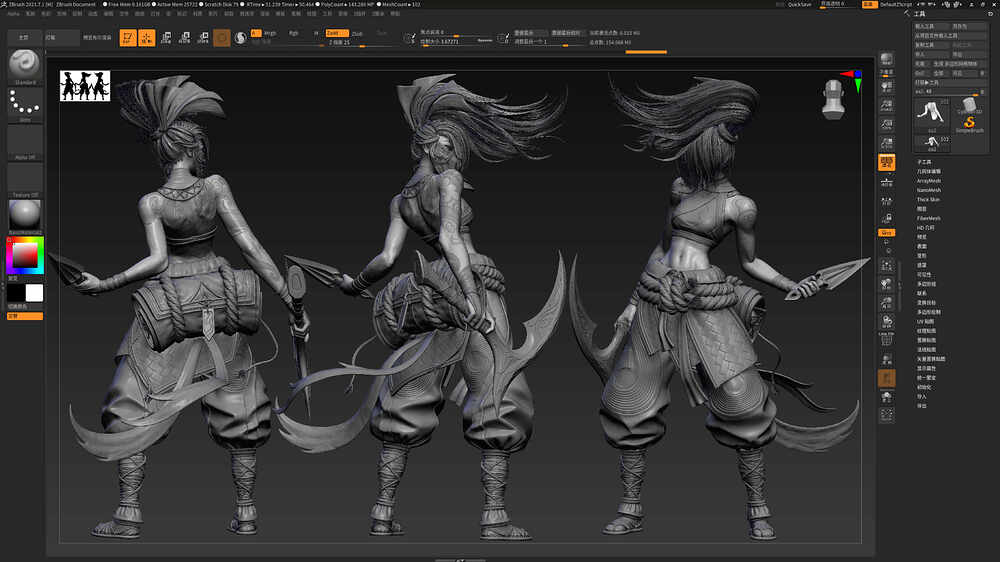Click the silhouette thumbnail in canvas corner
The height and width of the screenshot is (562, 1000).
85,86
